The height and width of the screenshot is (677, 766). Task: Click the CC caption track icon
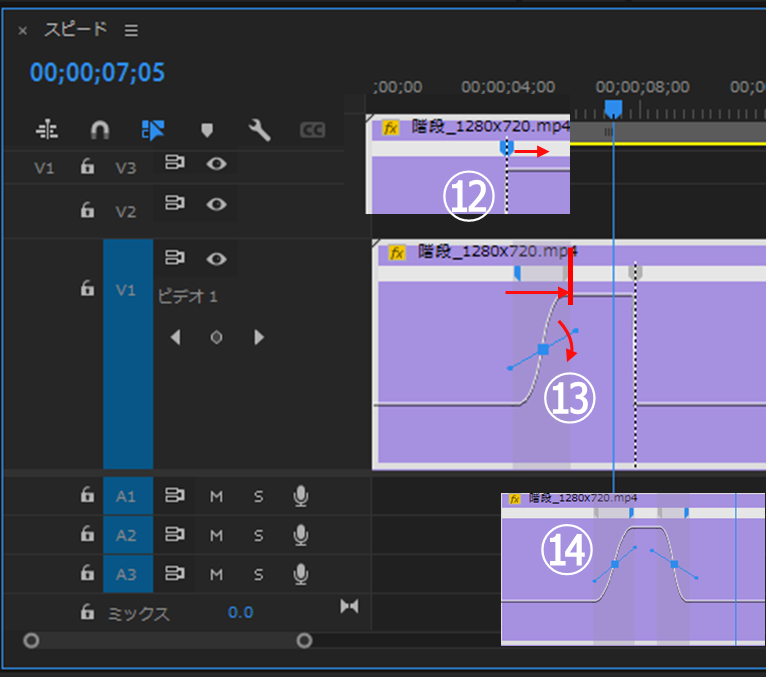coord(312,130)
